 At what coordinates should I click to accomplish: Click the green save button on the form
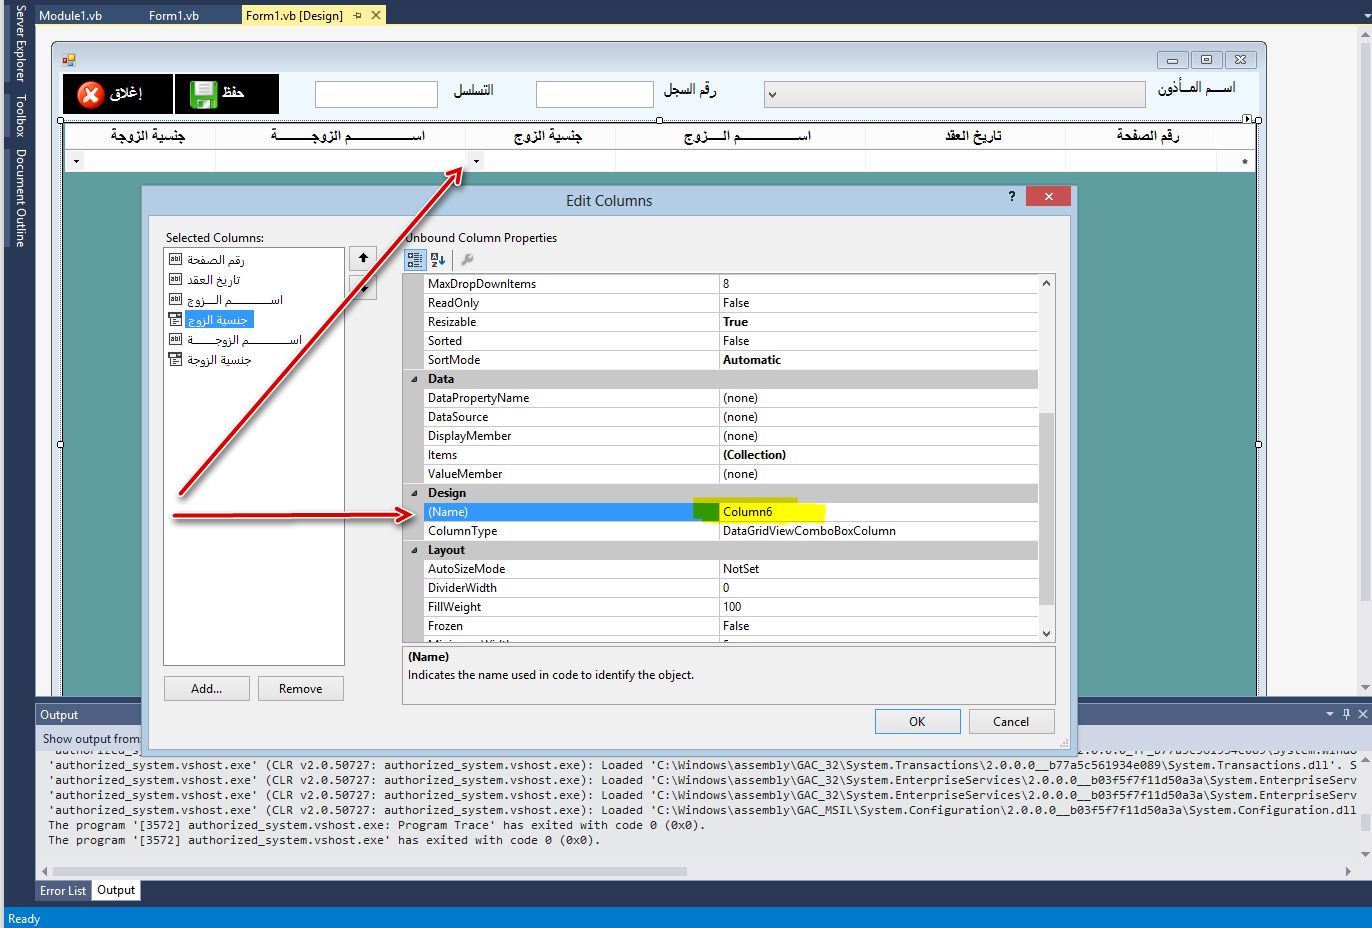click(x=227, y=94)
